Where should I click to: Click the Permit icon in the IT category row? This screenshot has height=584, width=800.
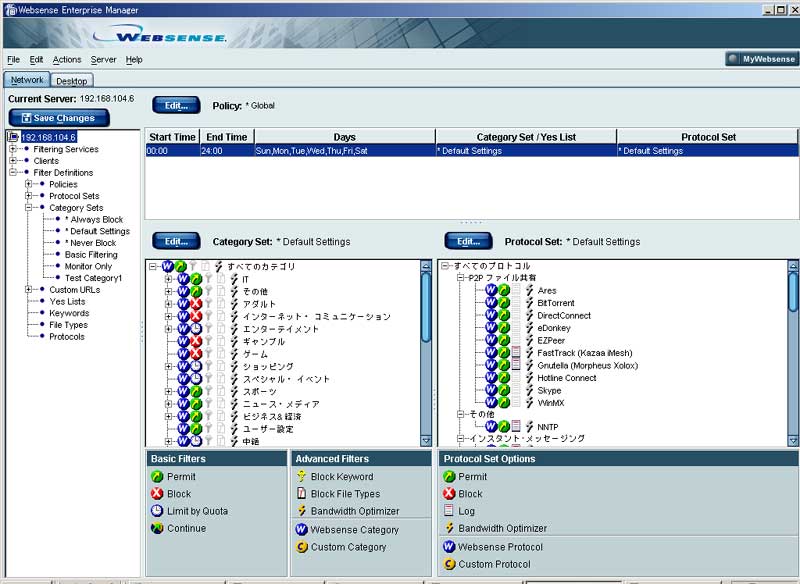tap(196, 279)
